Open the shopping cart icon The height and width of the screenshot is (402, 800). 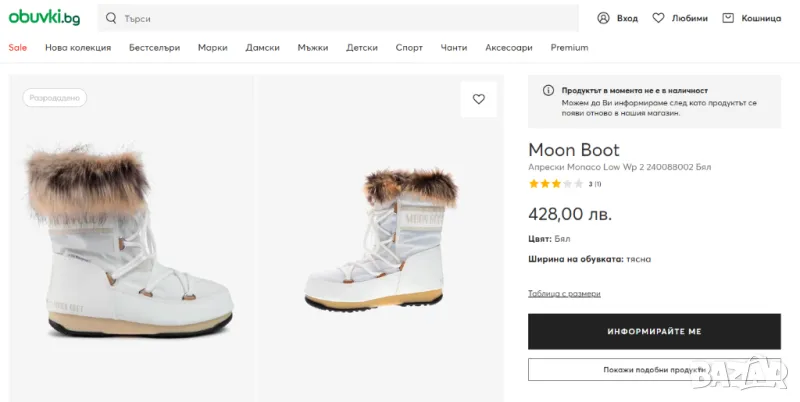(728, 18)
